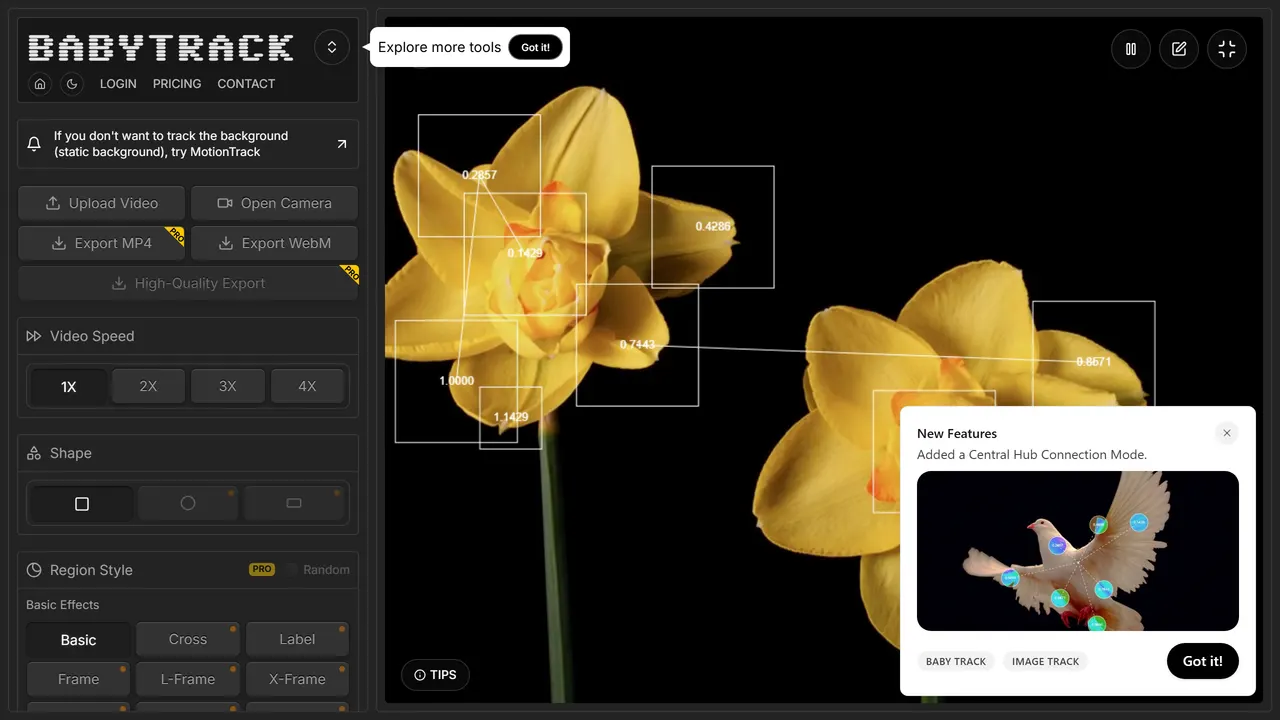
Task: Choose the Frame region effect
Action: point(79,679)
